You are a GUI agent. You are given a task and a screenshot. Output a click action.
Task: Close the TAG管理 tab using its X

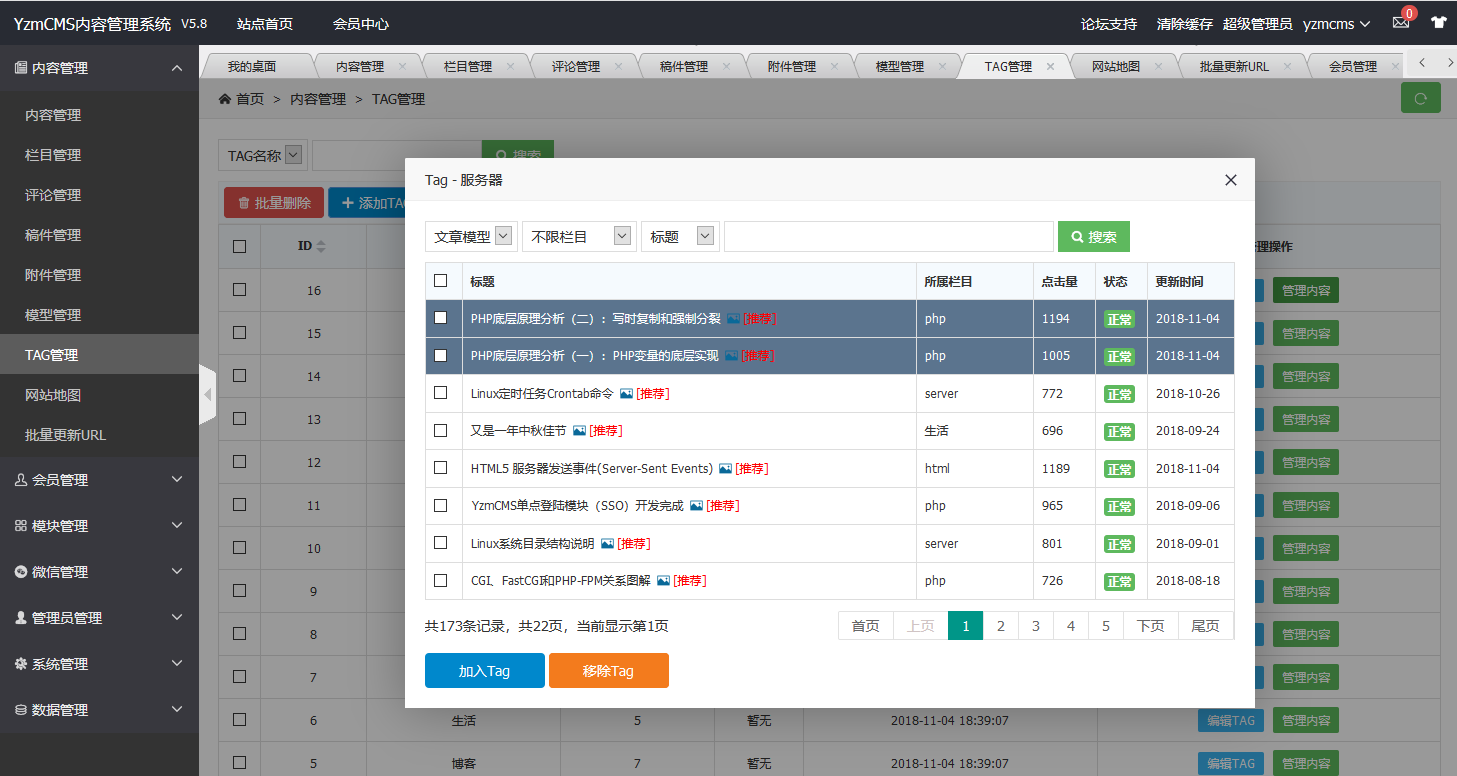pyautogui.click(x=1050, y=66)
